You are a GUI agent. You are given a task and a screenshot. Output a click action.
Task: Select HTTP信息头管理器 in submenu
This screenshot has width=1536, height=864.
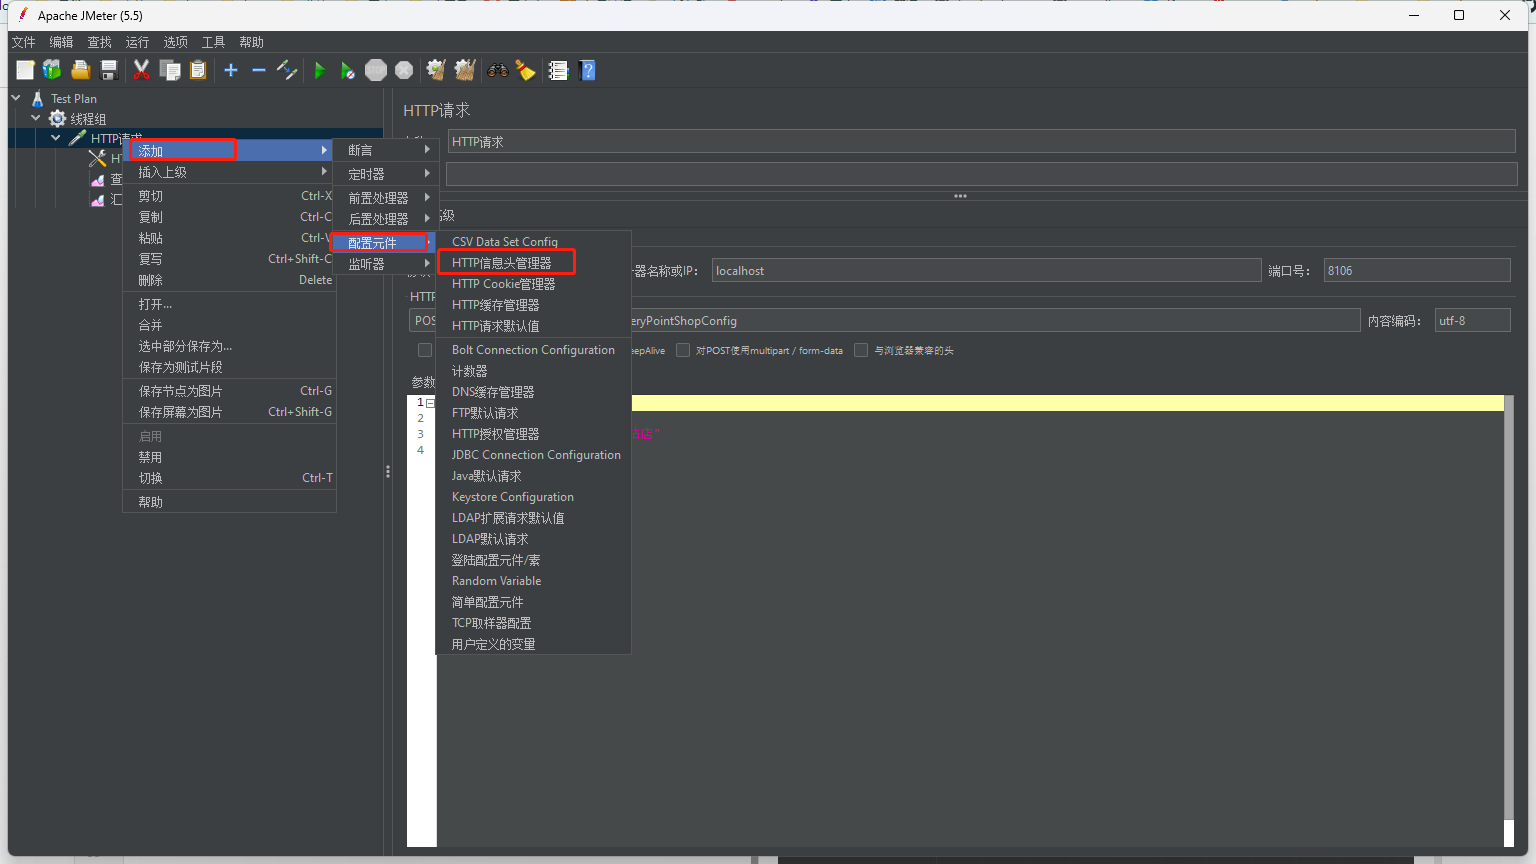pyautogui.click(x=533, y=263)
